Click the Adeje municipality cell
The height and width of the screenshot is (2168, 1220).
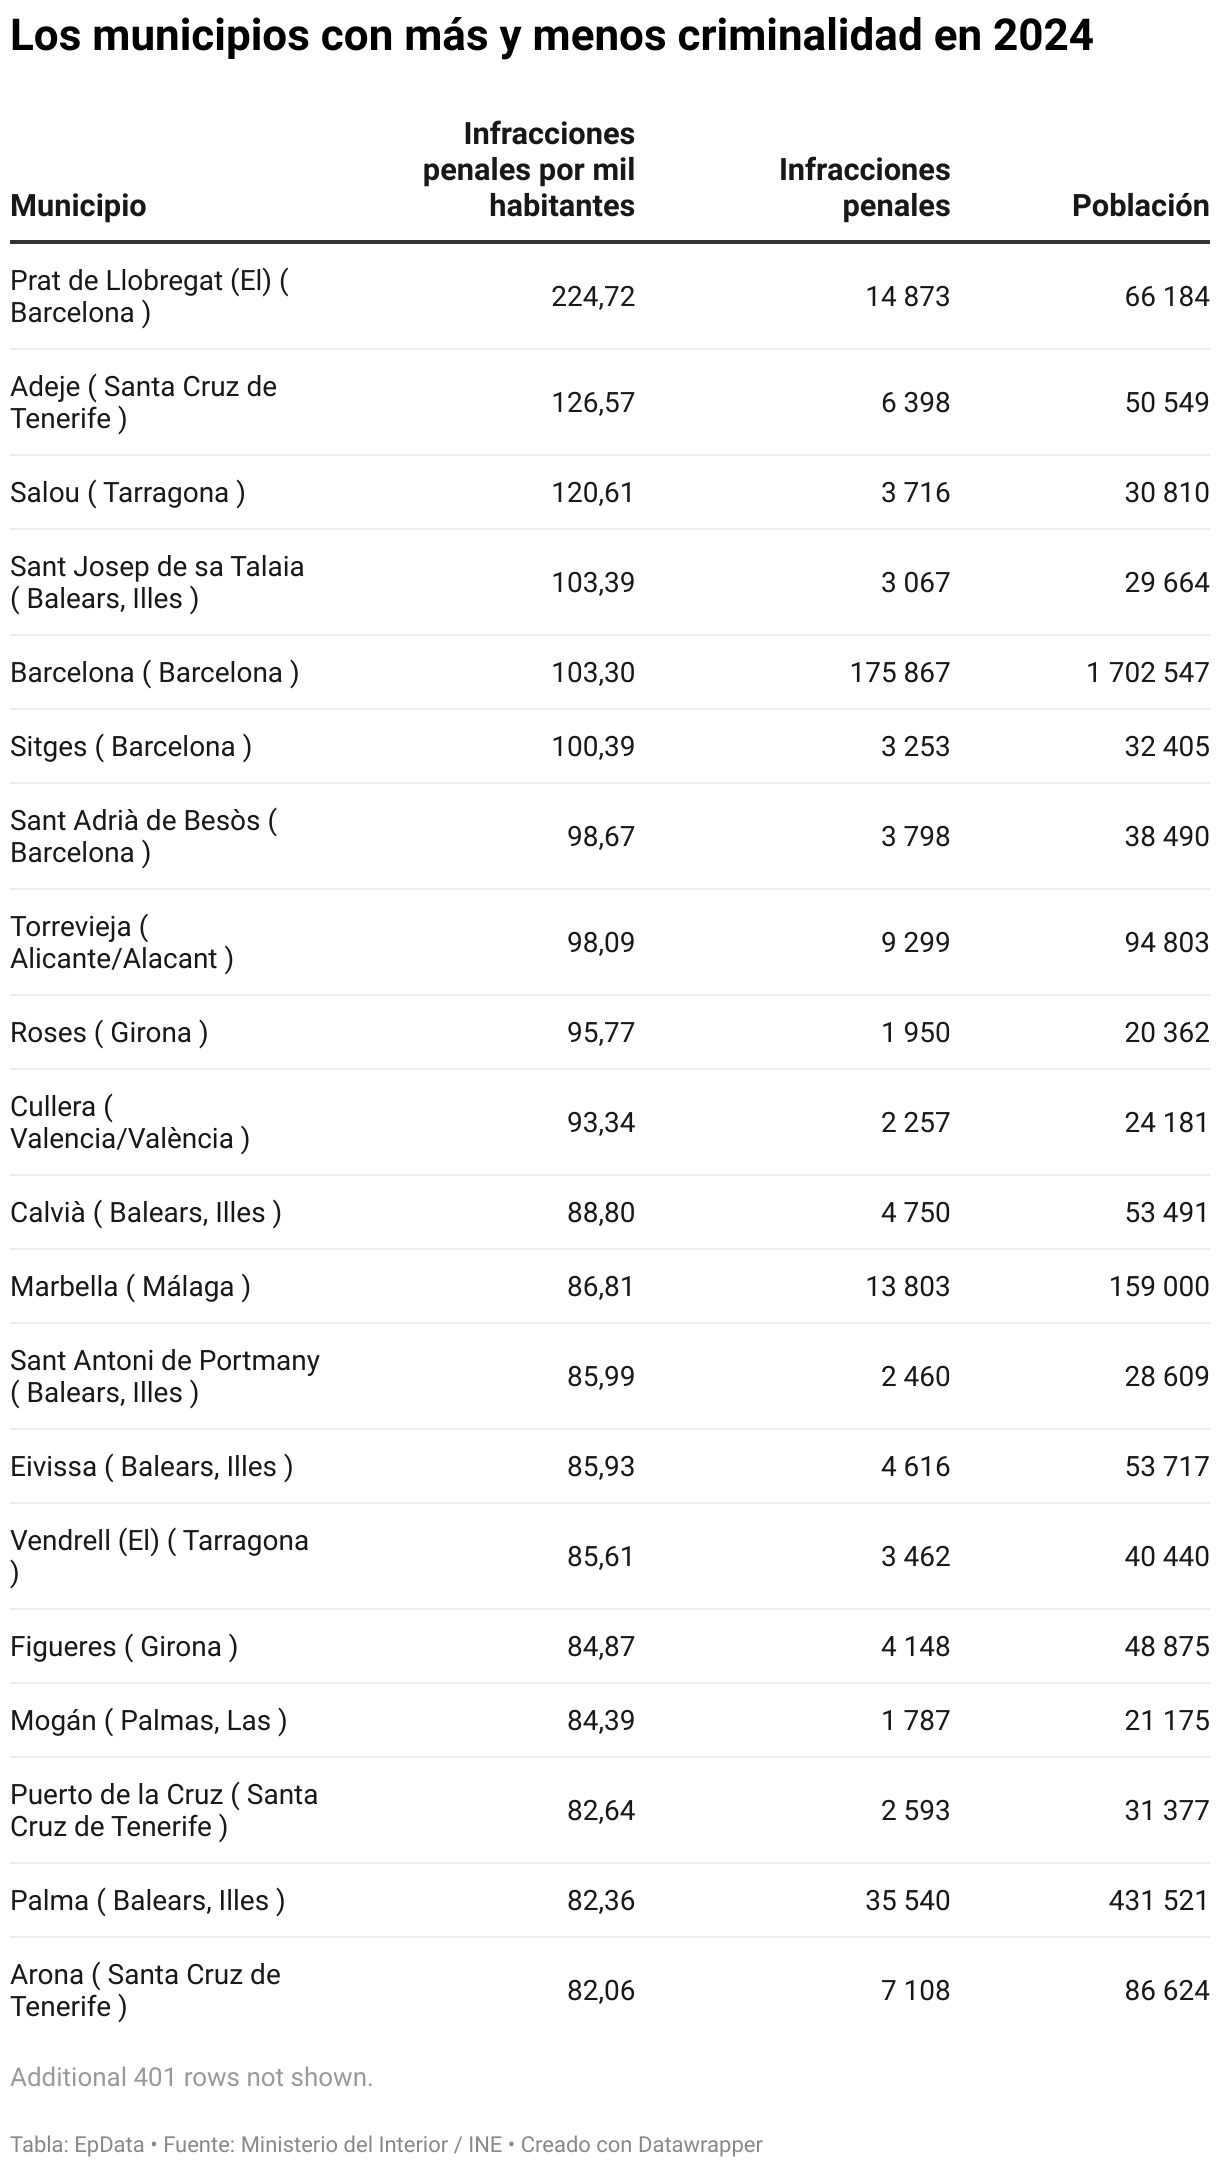143,402
